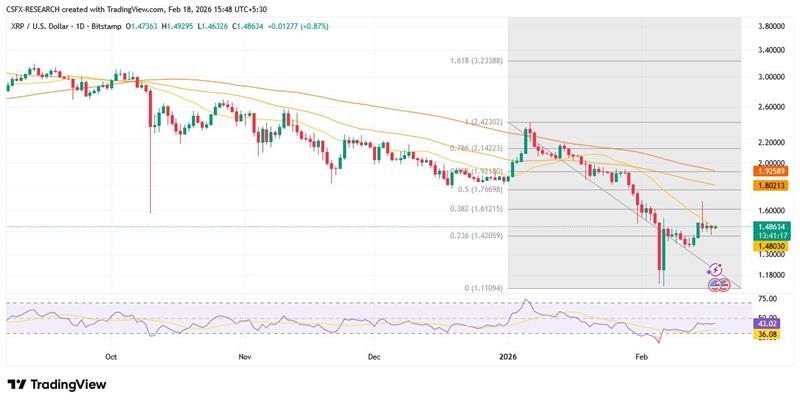Click the Nov label on time axis

(244, 355)
